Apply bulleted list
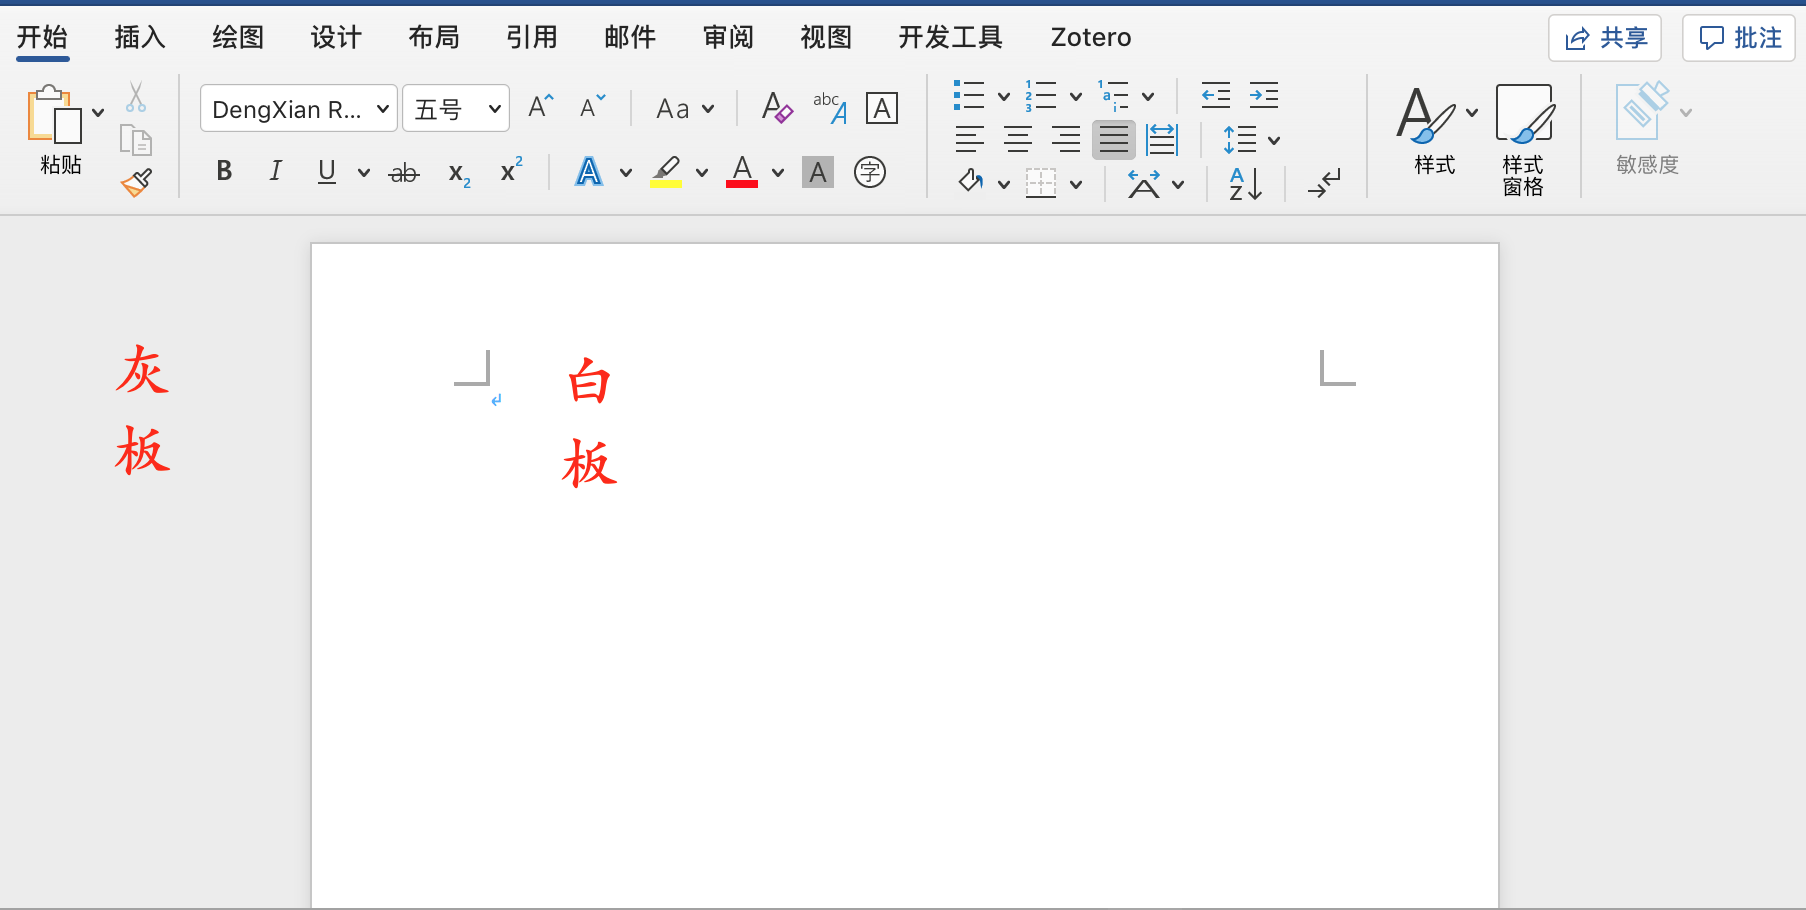Viewport: 1806px width, 910px height. 969,95
